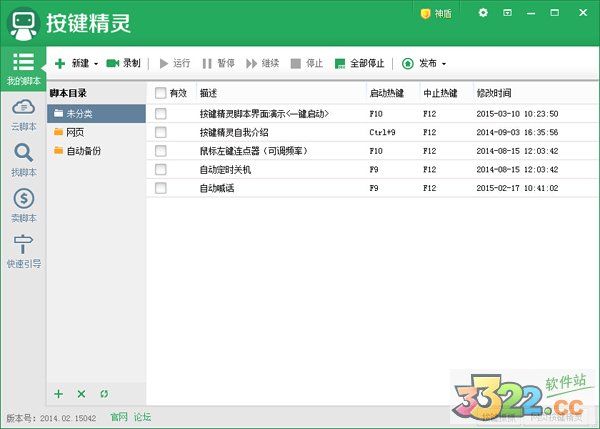Toggle the 有效 select-all header checkbox
Image resolution: width=600 pixels, height=429 pixels.
point(161,93)
